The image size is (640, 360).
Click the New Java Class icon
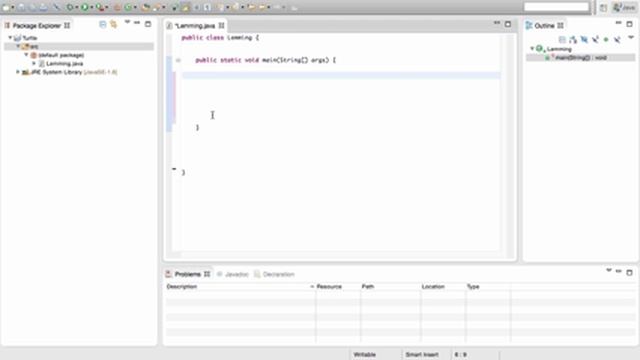tap(128, 7)
